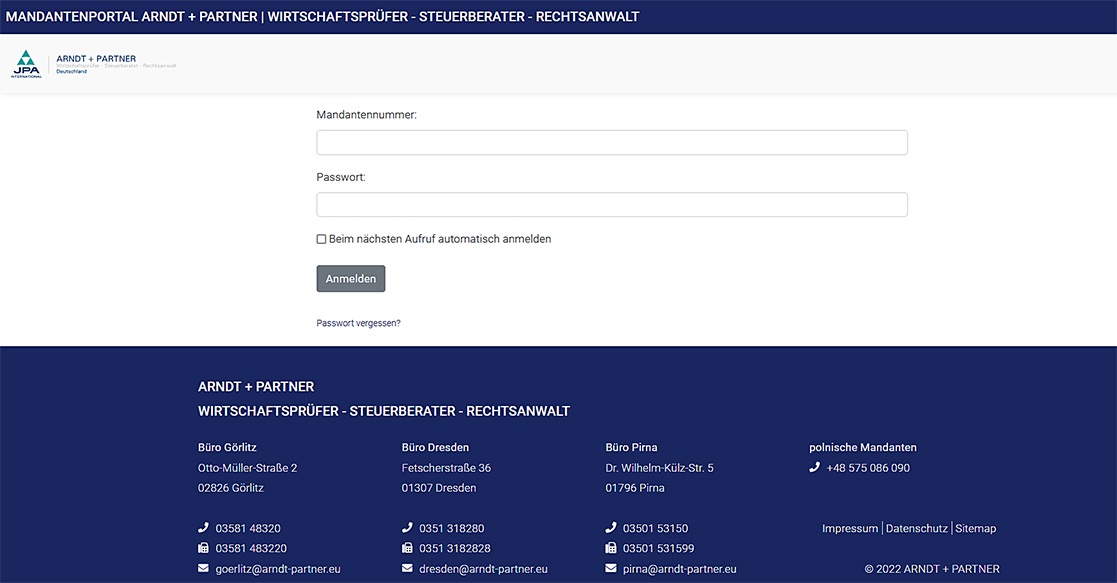Click the pirna@arndt-partner.eu email link
The width and height of the screenshot is (1117, 583).
[x=680, y=569]
